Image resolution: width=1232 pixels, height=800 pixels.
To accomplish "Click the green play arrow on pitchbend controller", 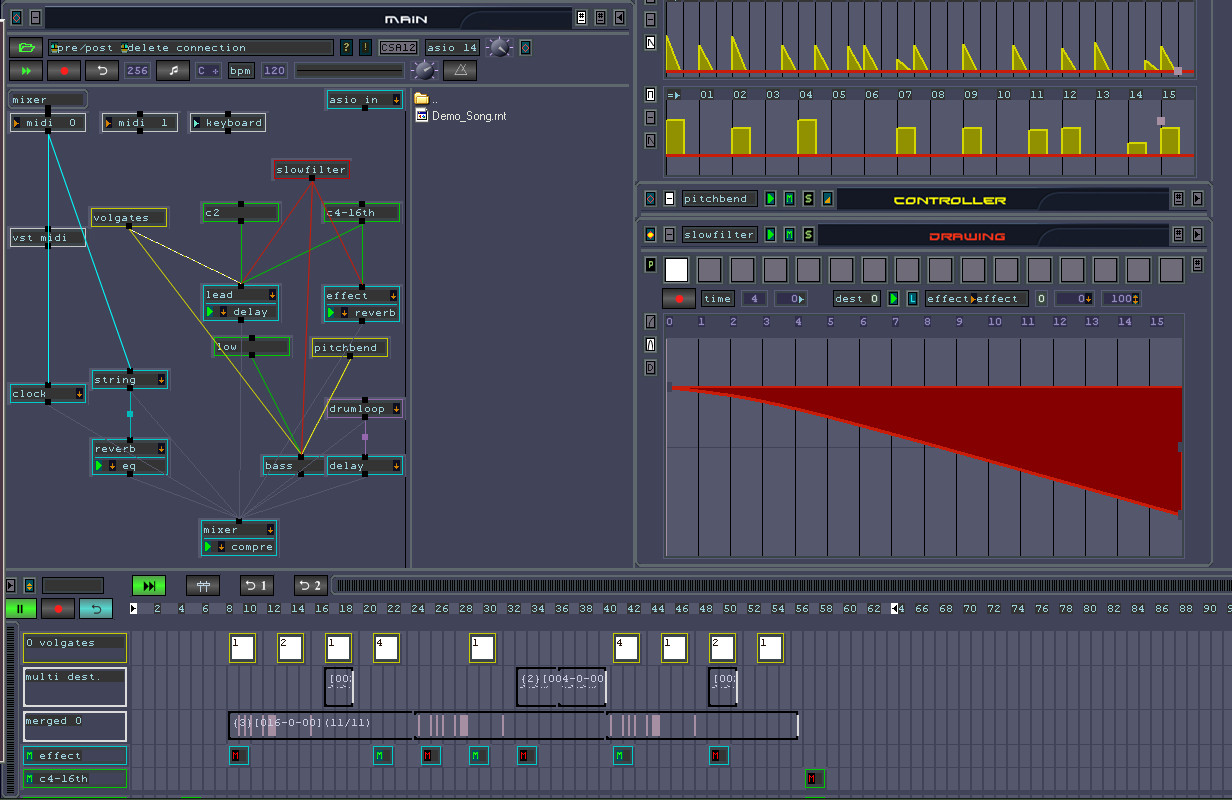I will (770, 199).
